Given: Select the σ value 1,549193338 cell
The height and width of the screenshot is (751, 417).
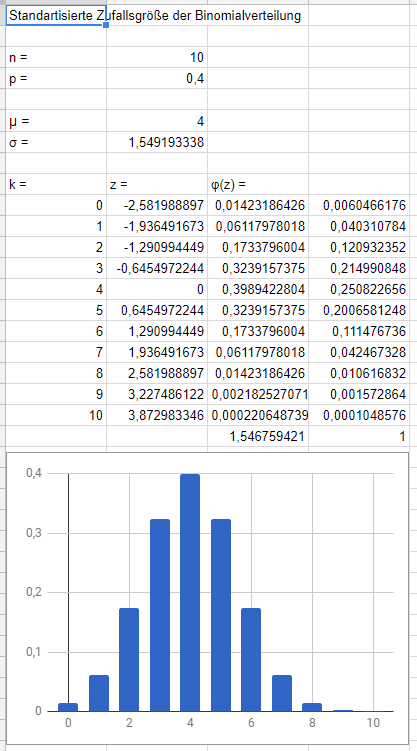Looking at the screenshot, I should click(x=157, y=142).
